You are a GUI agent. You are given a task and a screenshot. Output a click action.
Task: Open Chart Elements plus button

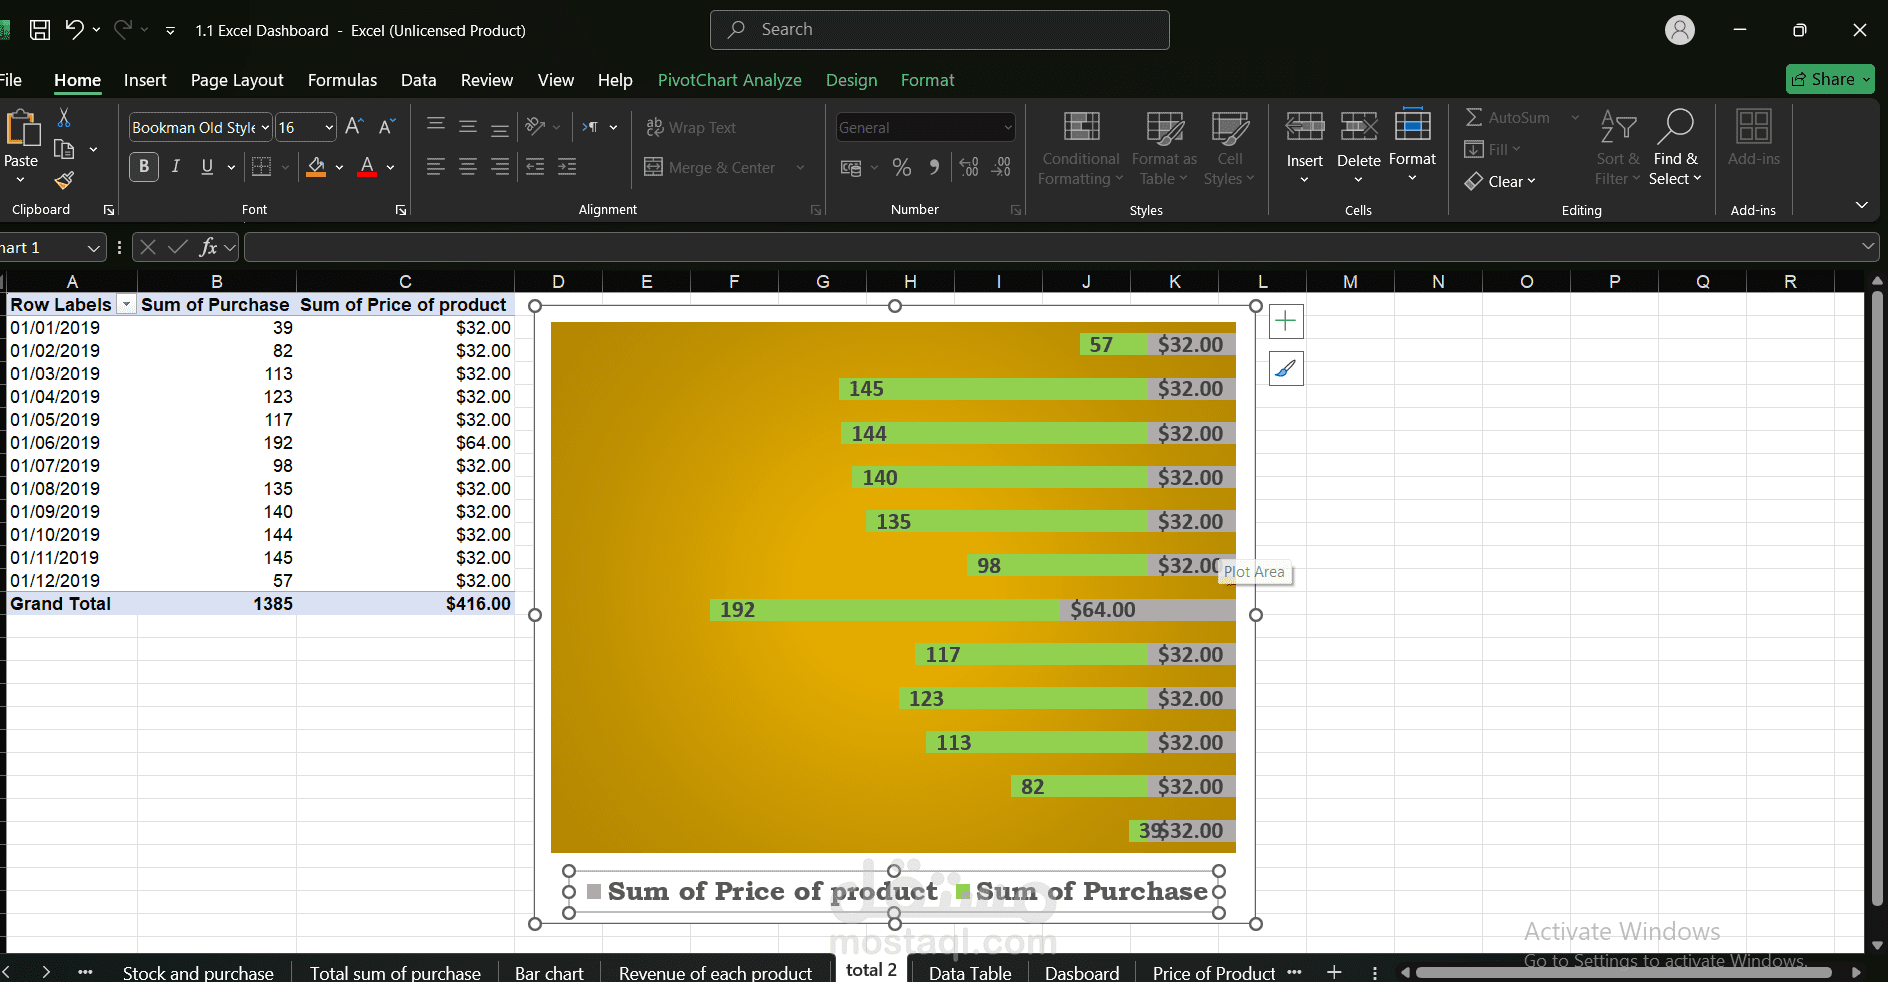(x=1286, y=321)
